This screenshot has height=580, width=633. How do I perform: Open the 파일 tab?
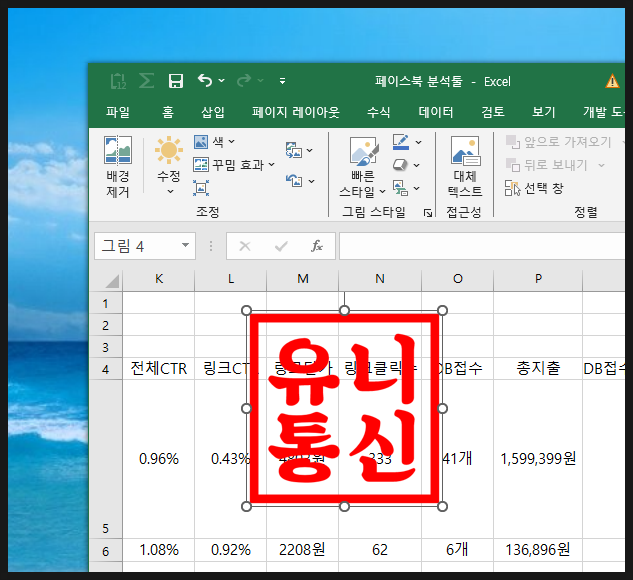pyautogui.click(x=118, y=112)
